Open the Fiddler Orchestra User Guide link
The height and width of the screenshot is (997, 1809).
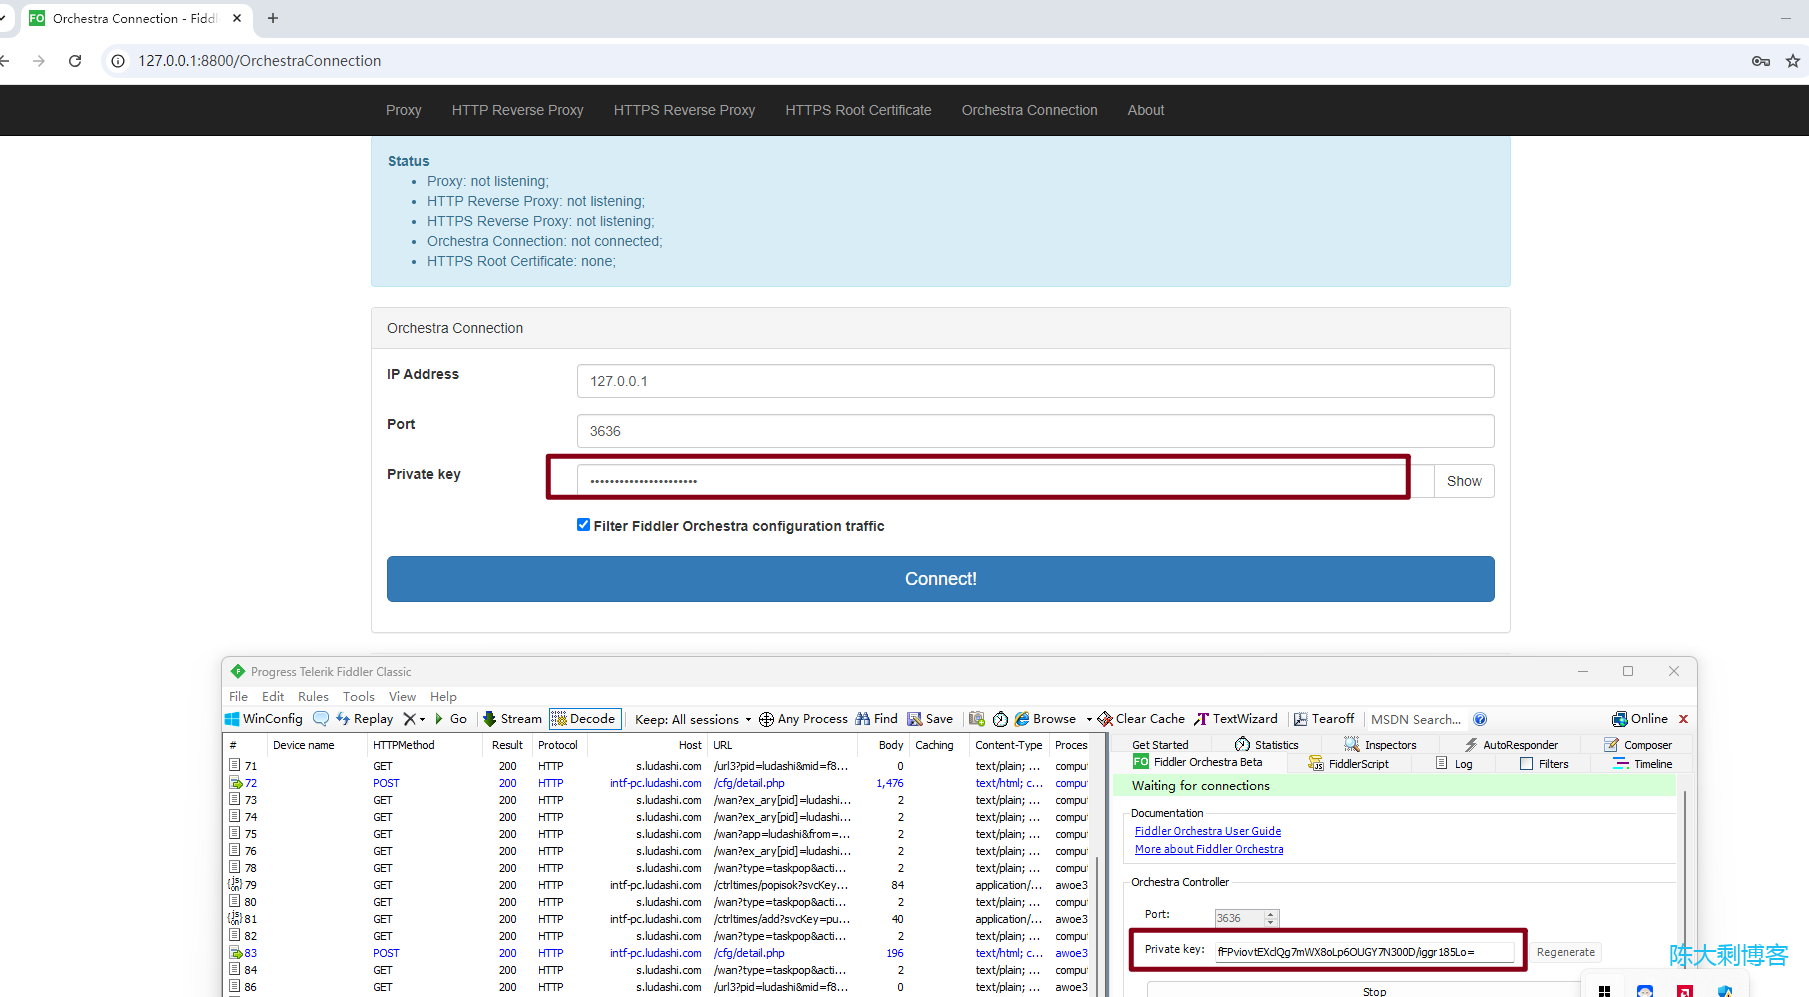click(x=1208, y=831)
